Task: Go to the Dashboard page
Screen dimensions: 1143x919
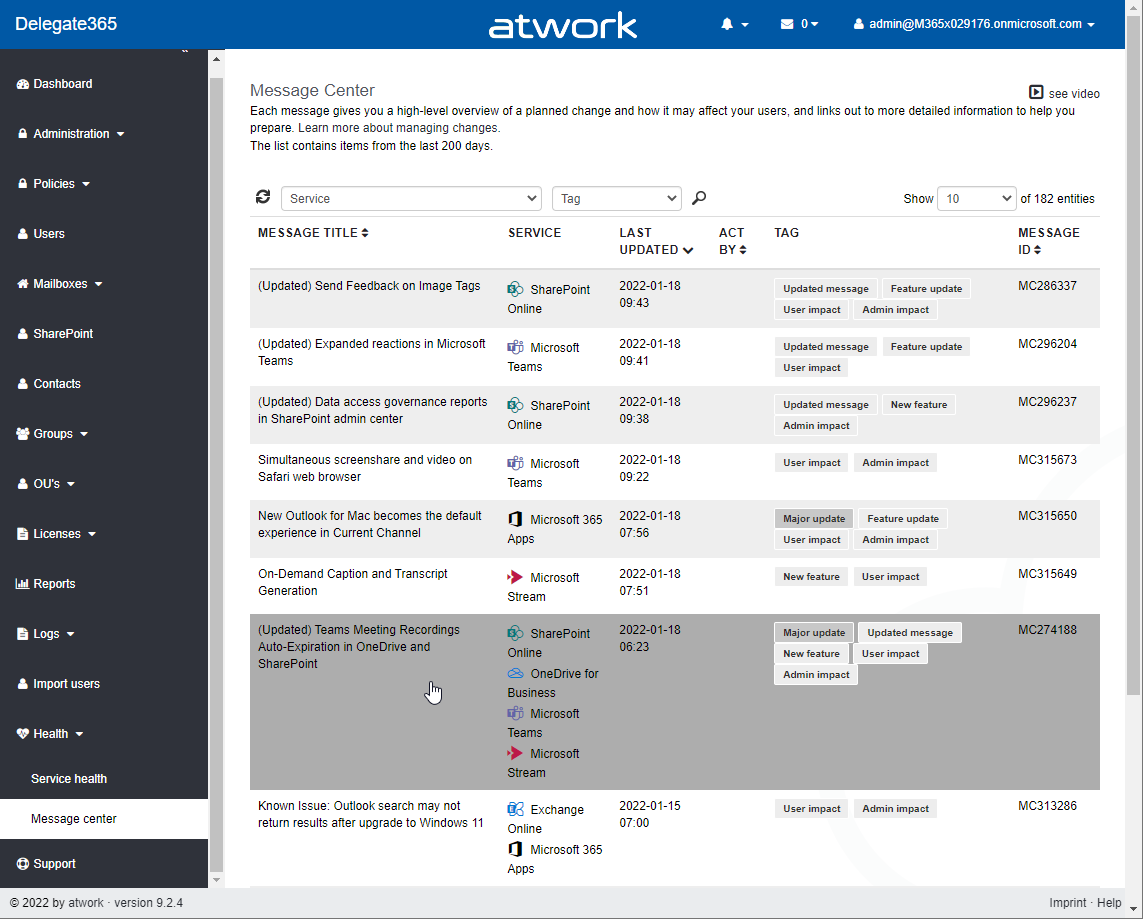Action: [x=62, y=84]
